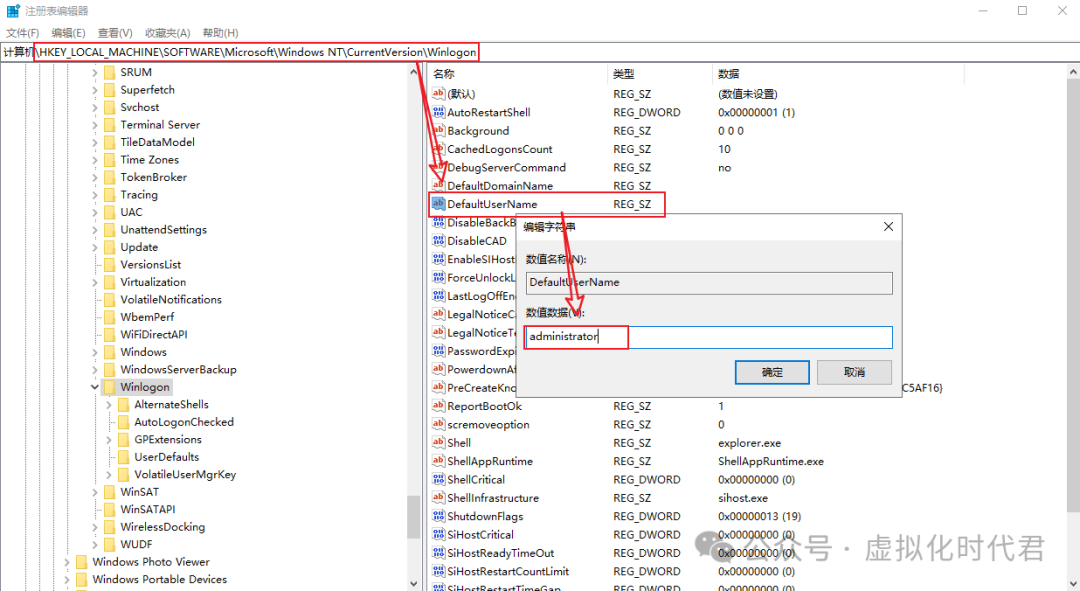The height and width of the screenshot is (591, 1080).
Task: Click the PasswordExpi value icon
Action: (x=438, y=351)
